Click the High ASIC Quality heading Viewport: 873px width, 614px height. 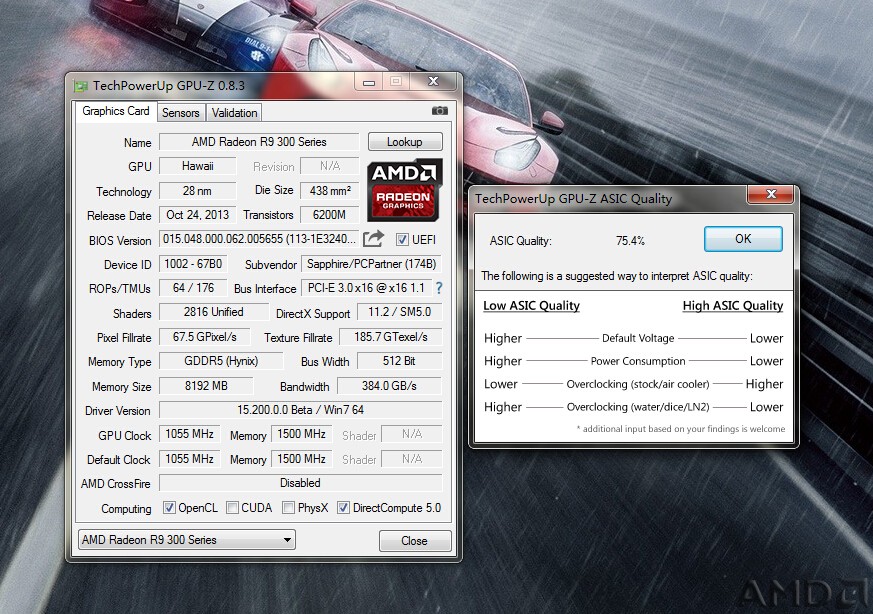tap(733, 306)
